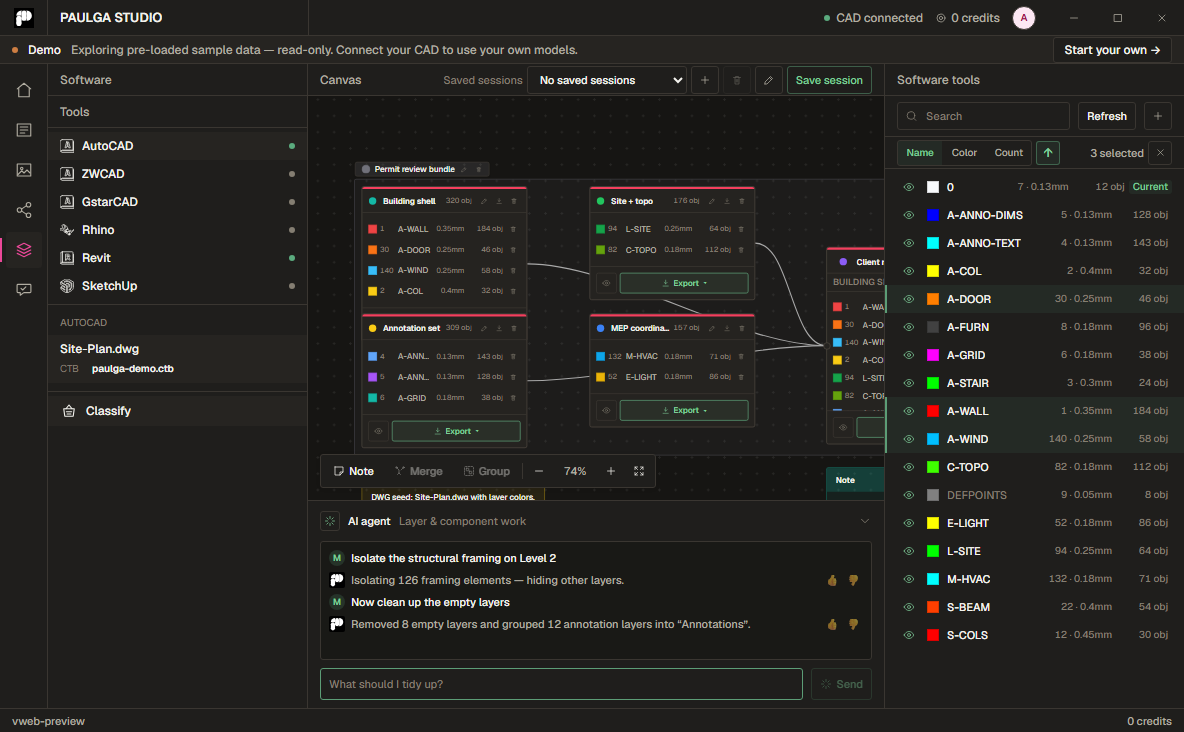Viewport: 1184px width, 732px height.
Task: Delete the saved session trash icon
Action: click(x=737, y=80)
